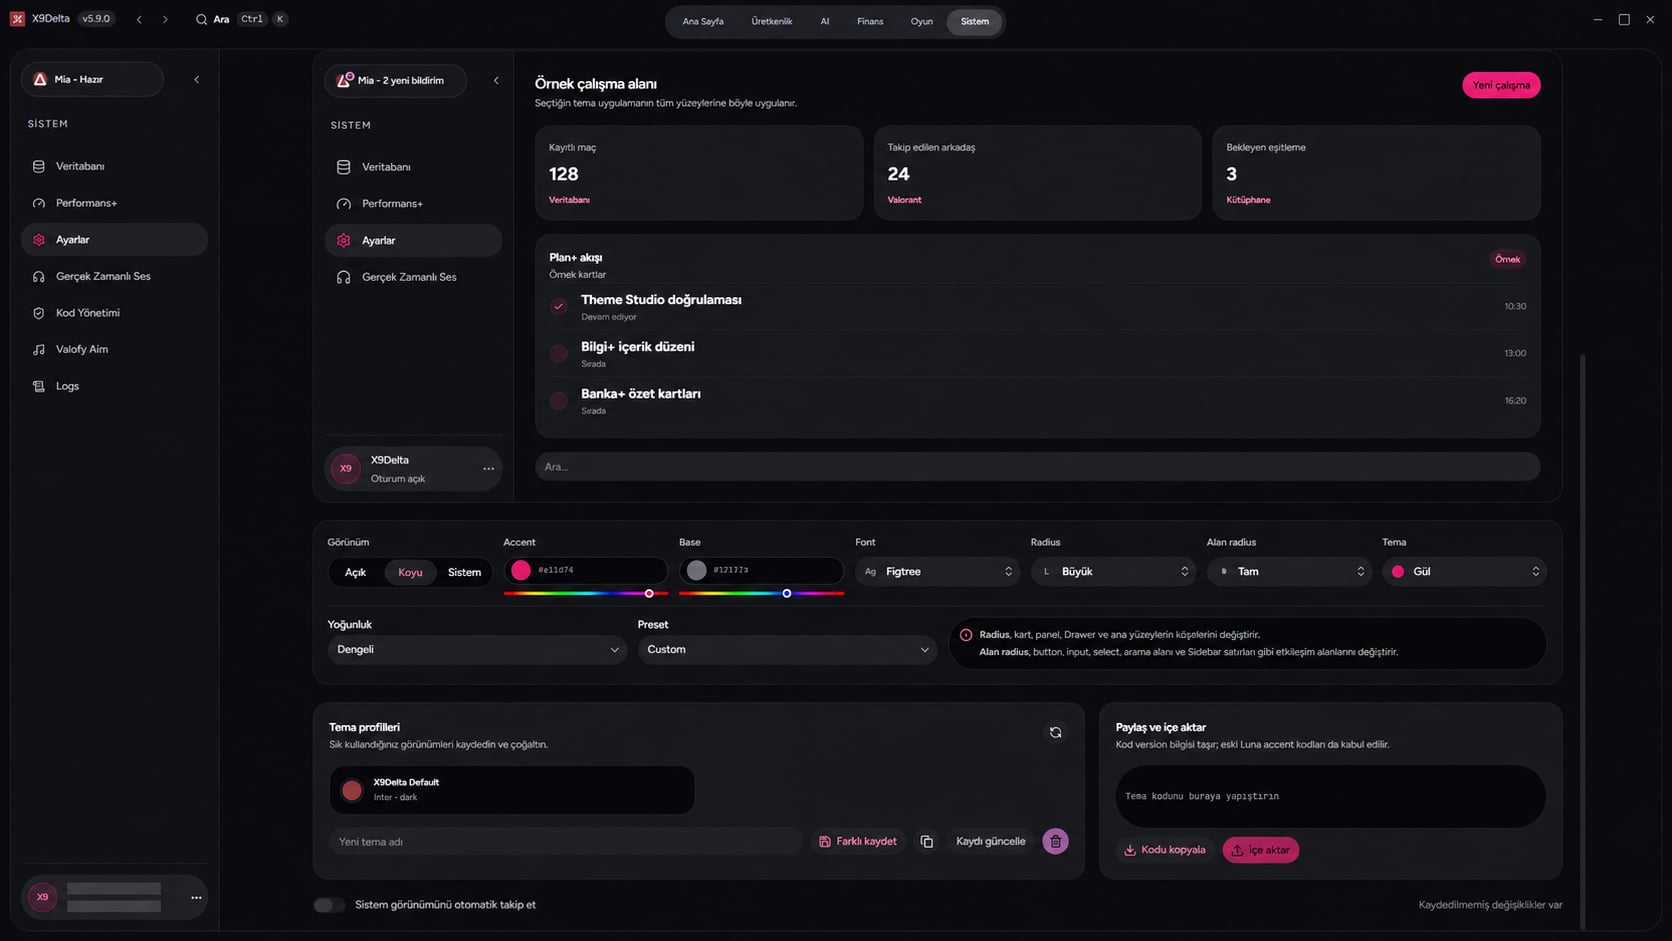
Task: Open the Yoğunluk Dengeli dropdown
Action: pos(477,650)
